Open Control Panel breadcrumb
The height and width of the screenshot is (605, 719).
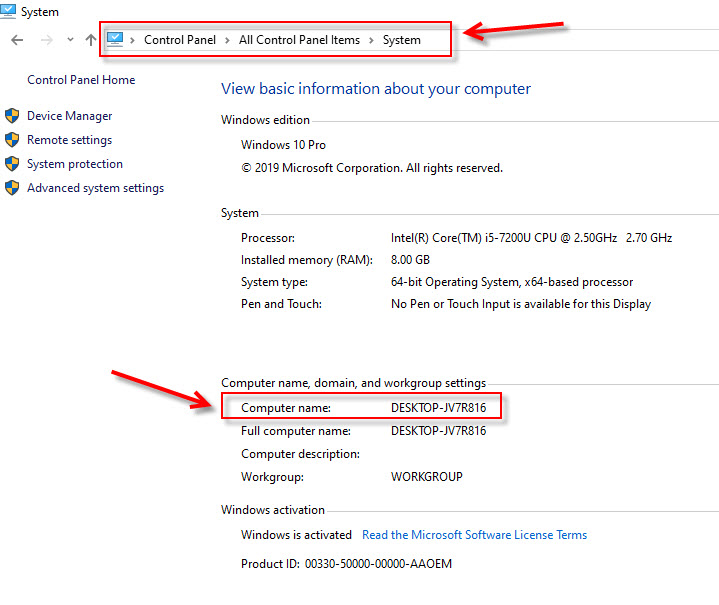point(180,40)
